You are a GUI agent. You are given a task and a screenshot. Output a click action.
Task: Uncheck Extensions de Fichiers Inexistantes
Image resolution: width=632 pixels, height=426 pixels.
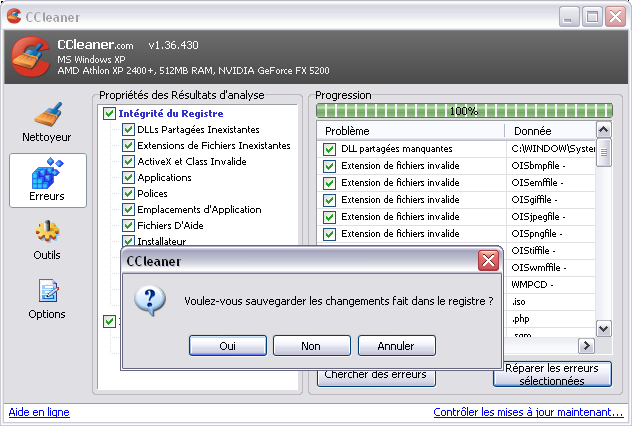[128, 145]
